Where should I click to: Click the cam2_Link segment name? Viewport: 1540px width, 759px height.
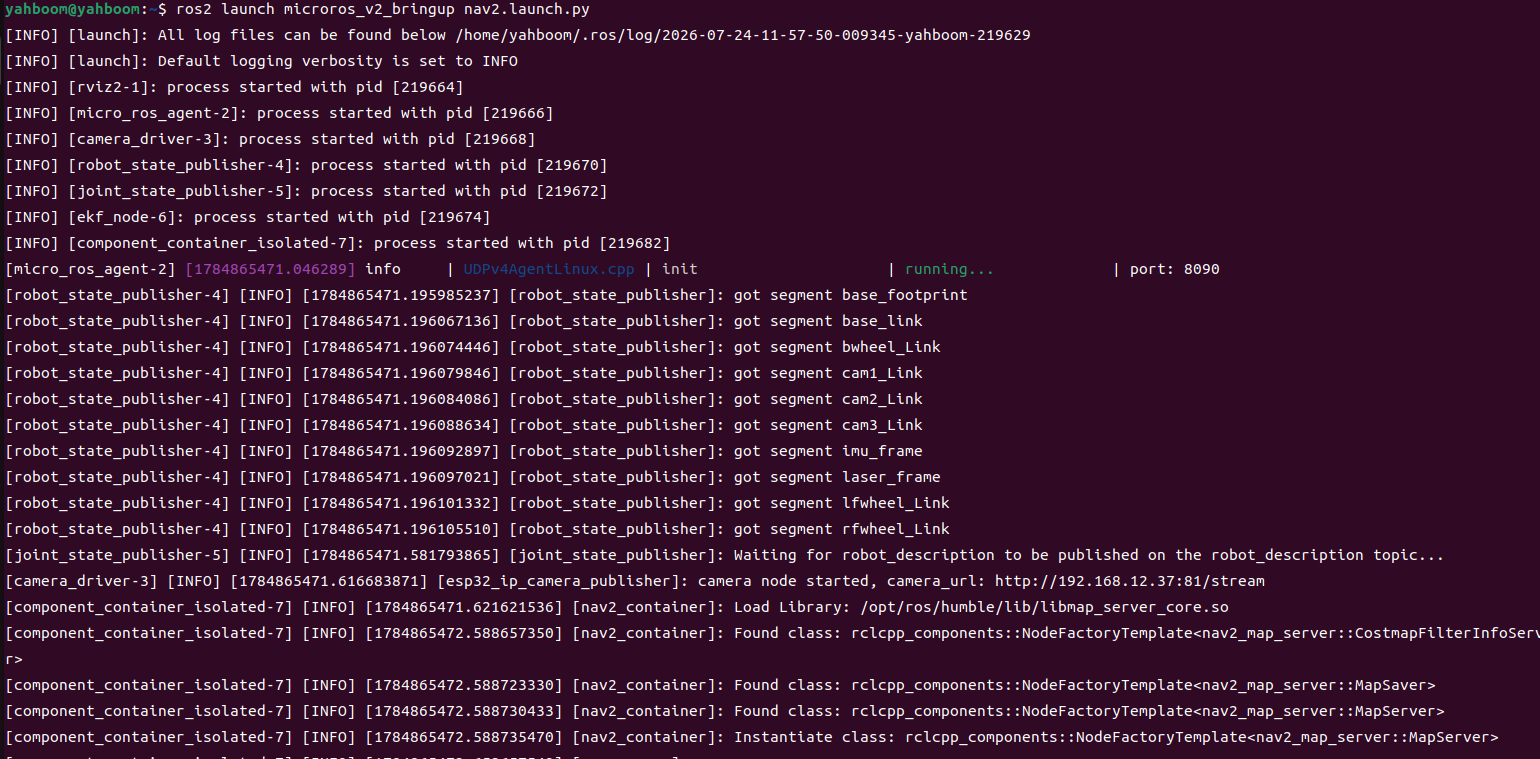[x=882, y=399]
